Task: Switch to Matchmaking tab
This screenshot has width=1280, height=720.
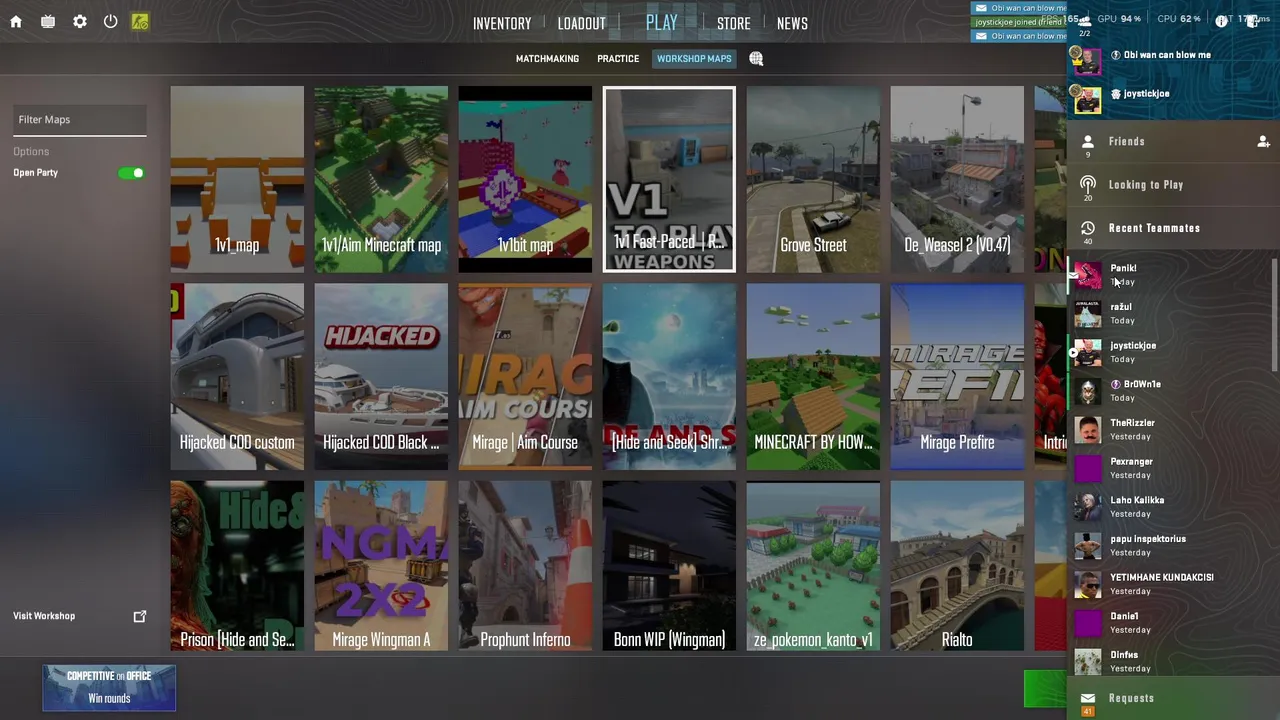Action: click(x=547, y=59)
